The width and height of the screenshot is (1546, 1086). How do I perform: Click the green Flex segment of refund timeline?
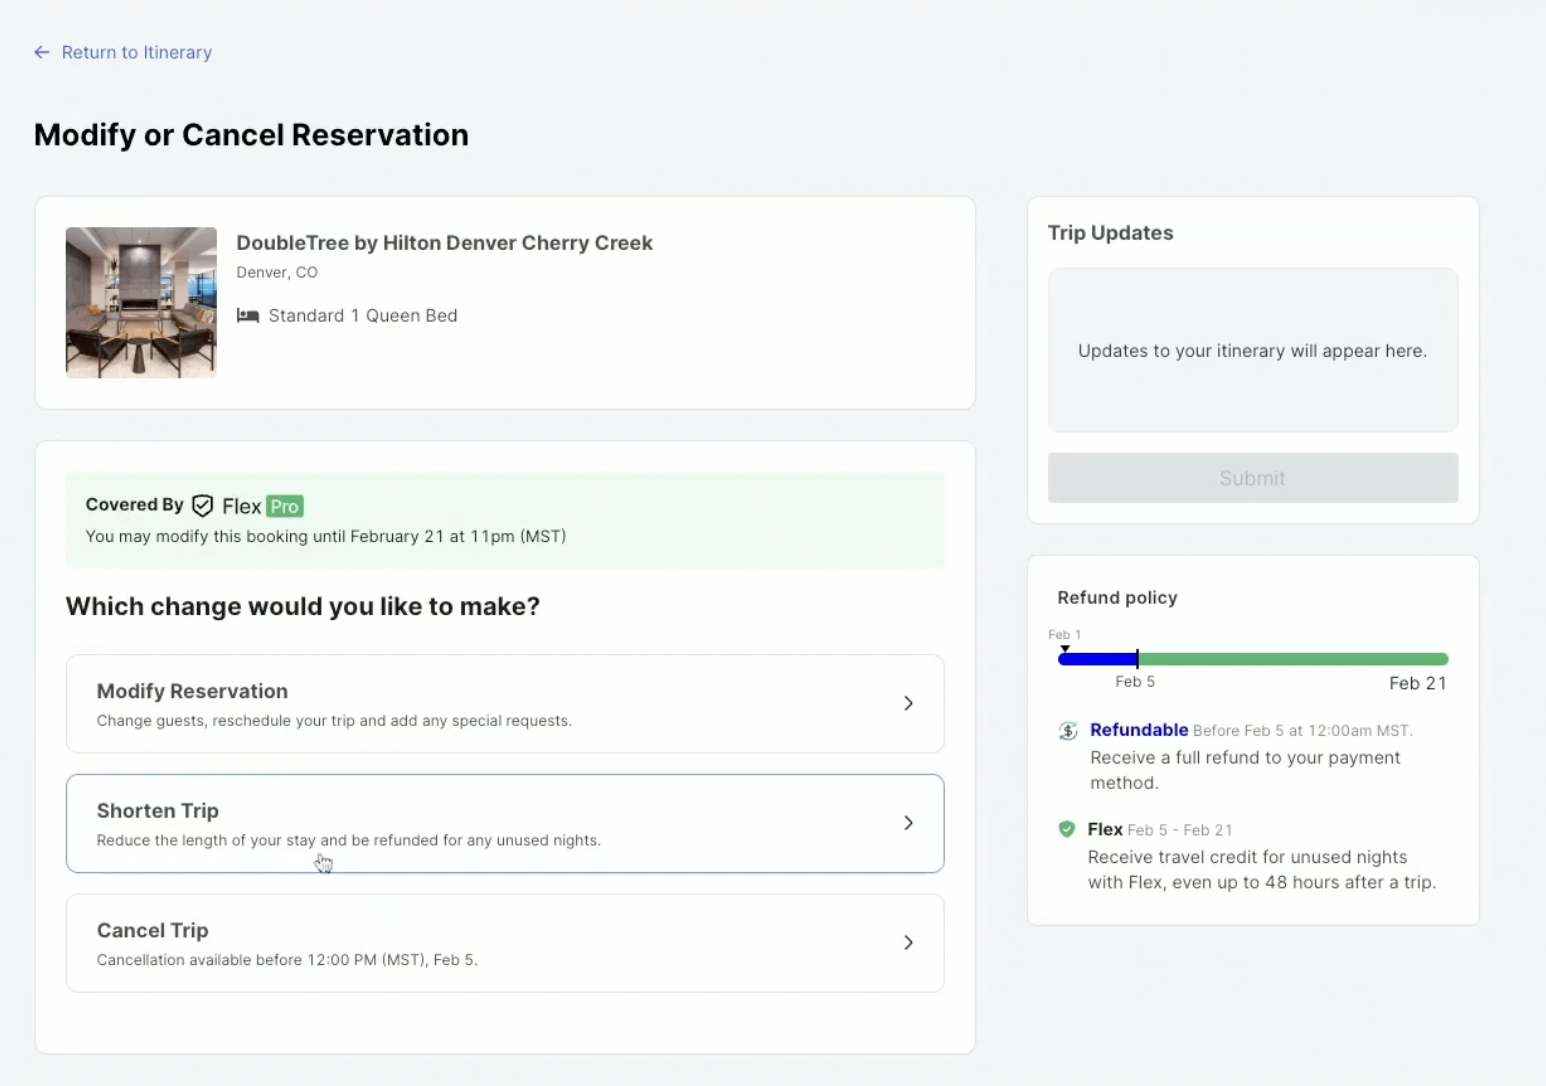1293,659
